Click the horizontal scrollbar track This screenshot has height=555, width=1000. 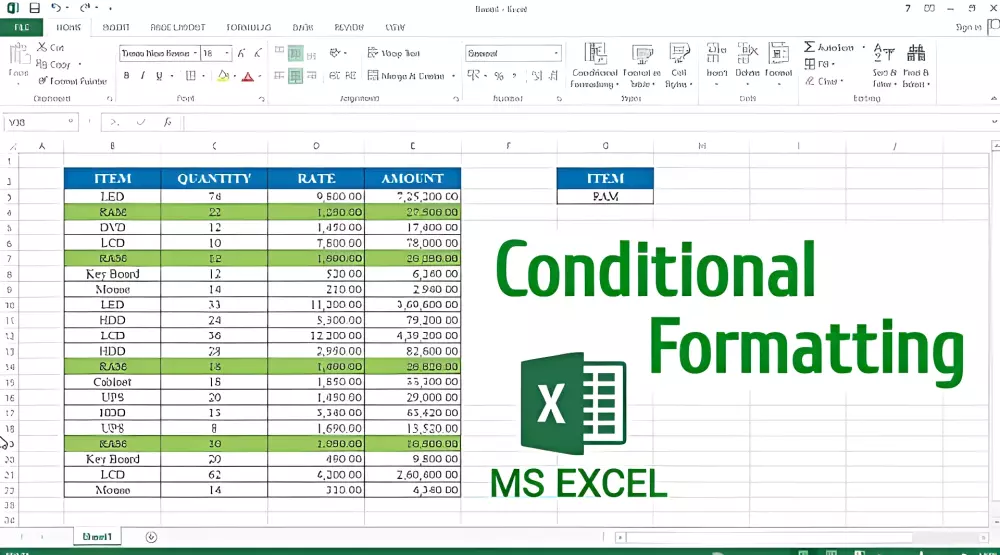[x=800, y=538]
